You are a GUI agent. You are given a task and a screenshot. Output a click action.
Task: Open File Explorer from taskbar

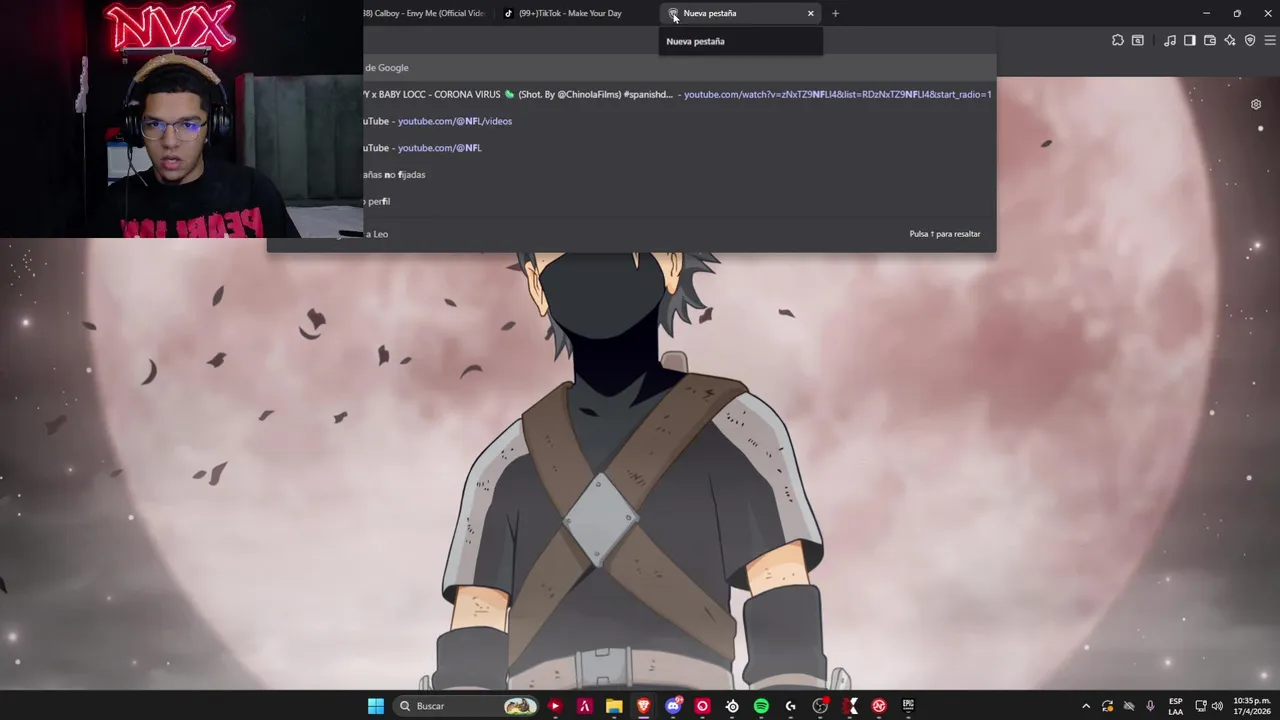pyautogui.click(x=614, y=706)
